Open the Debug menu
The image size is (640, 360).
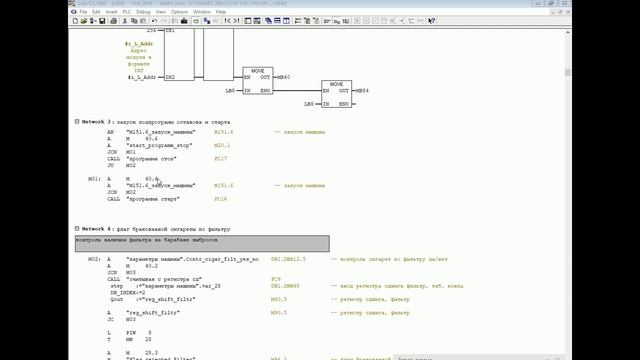tap(143, 12)
